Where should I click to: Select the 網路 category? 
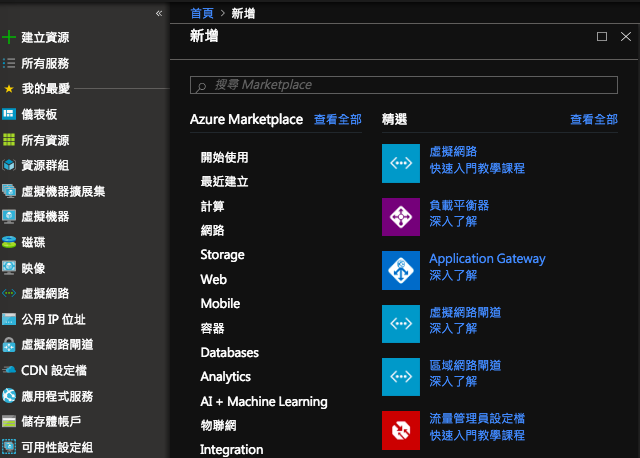tap(212, 230)
